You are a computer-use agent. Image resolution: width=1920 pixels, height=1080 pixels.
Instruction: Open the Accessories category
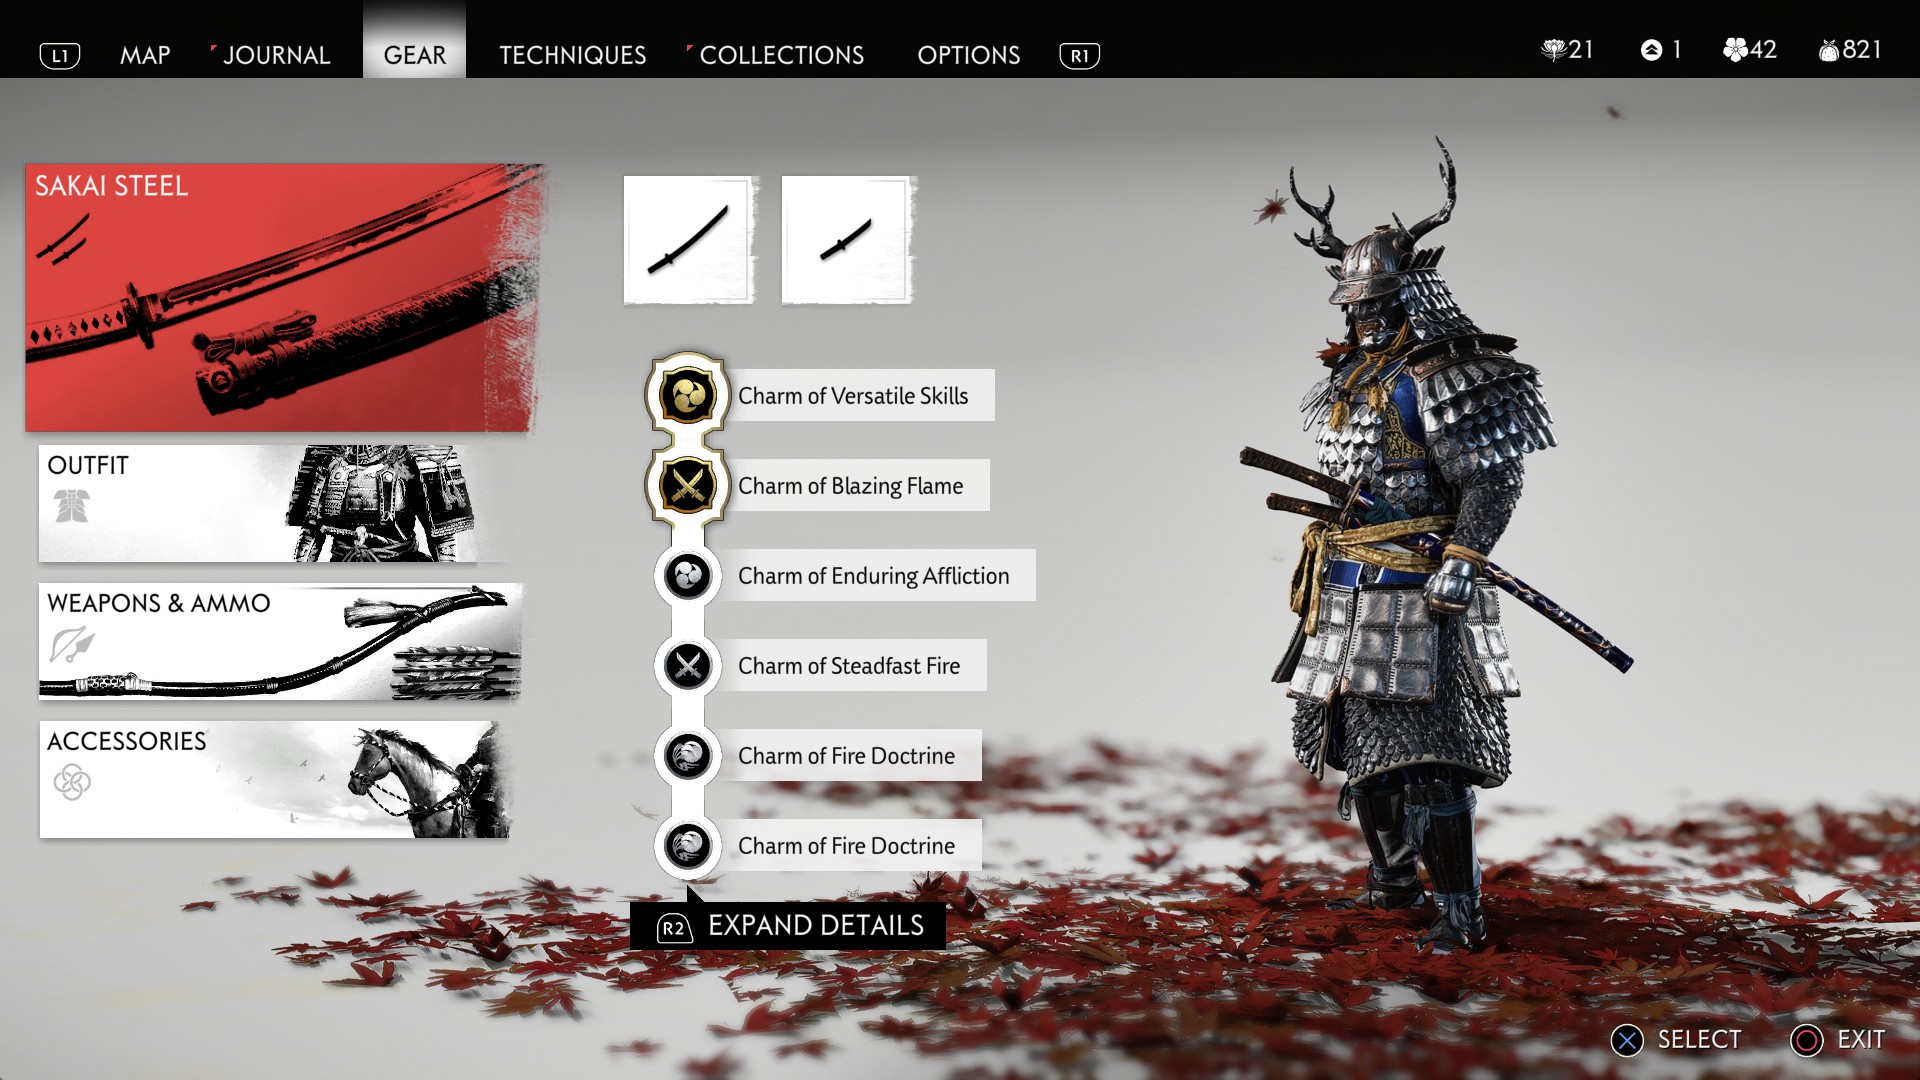click(x=275, y=779)
